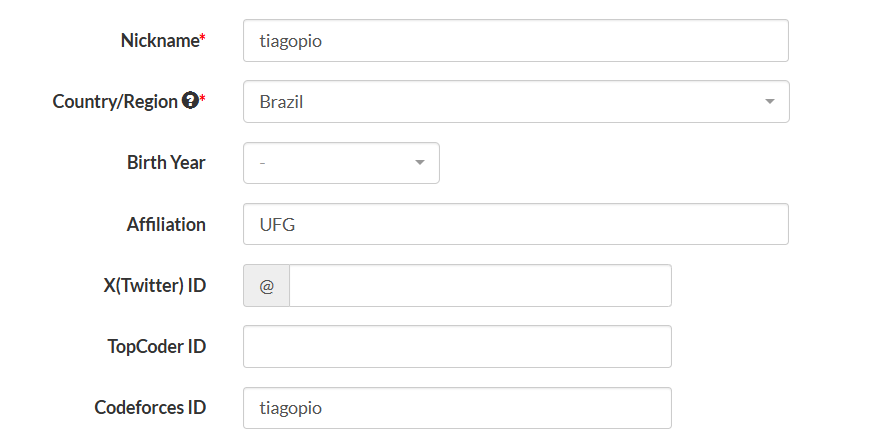Click the TopCoder ID label

pyautogui.click(x=156, y=347)
